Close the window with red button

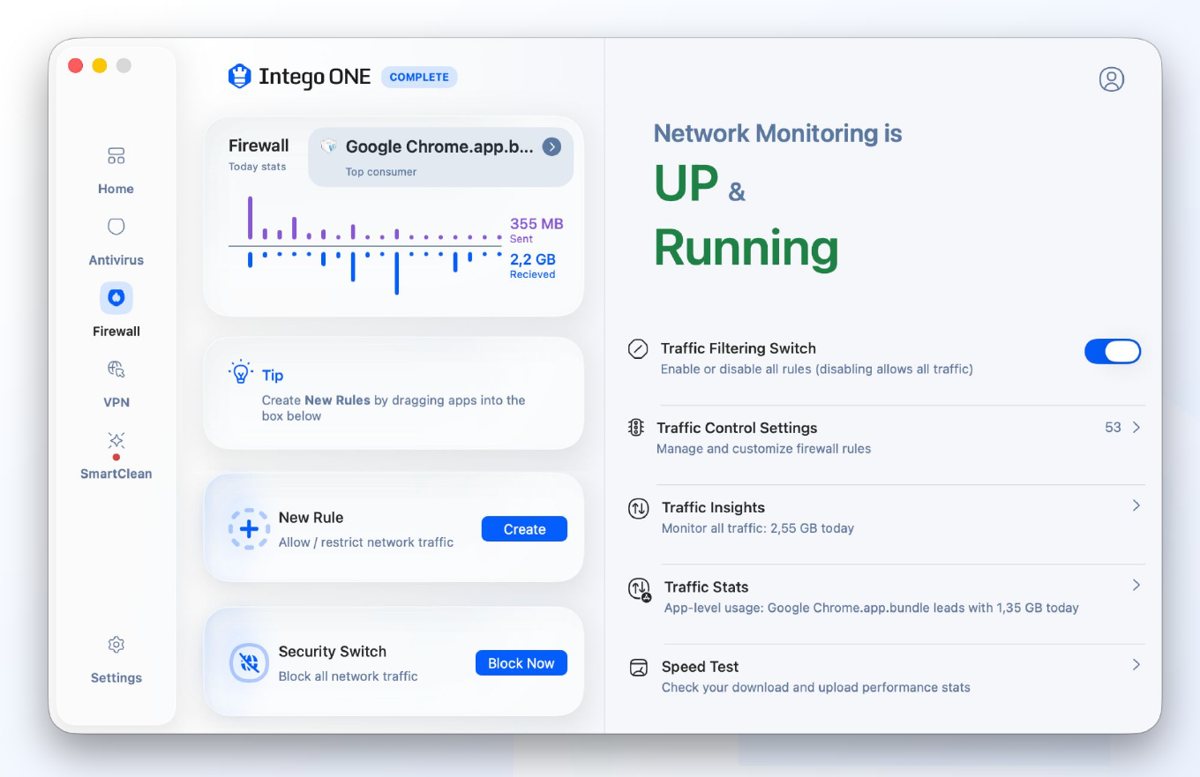[75, 66]
